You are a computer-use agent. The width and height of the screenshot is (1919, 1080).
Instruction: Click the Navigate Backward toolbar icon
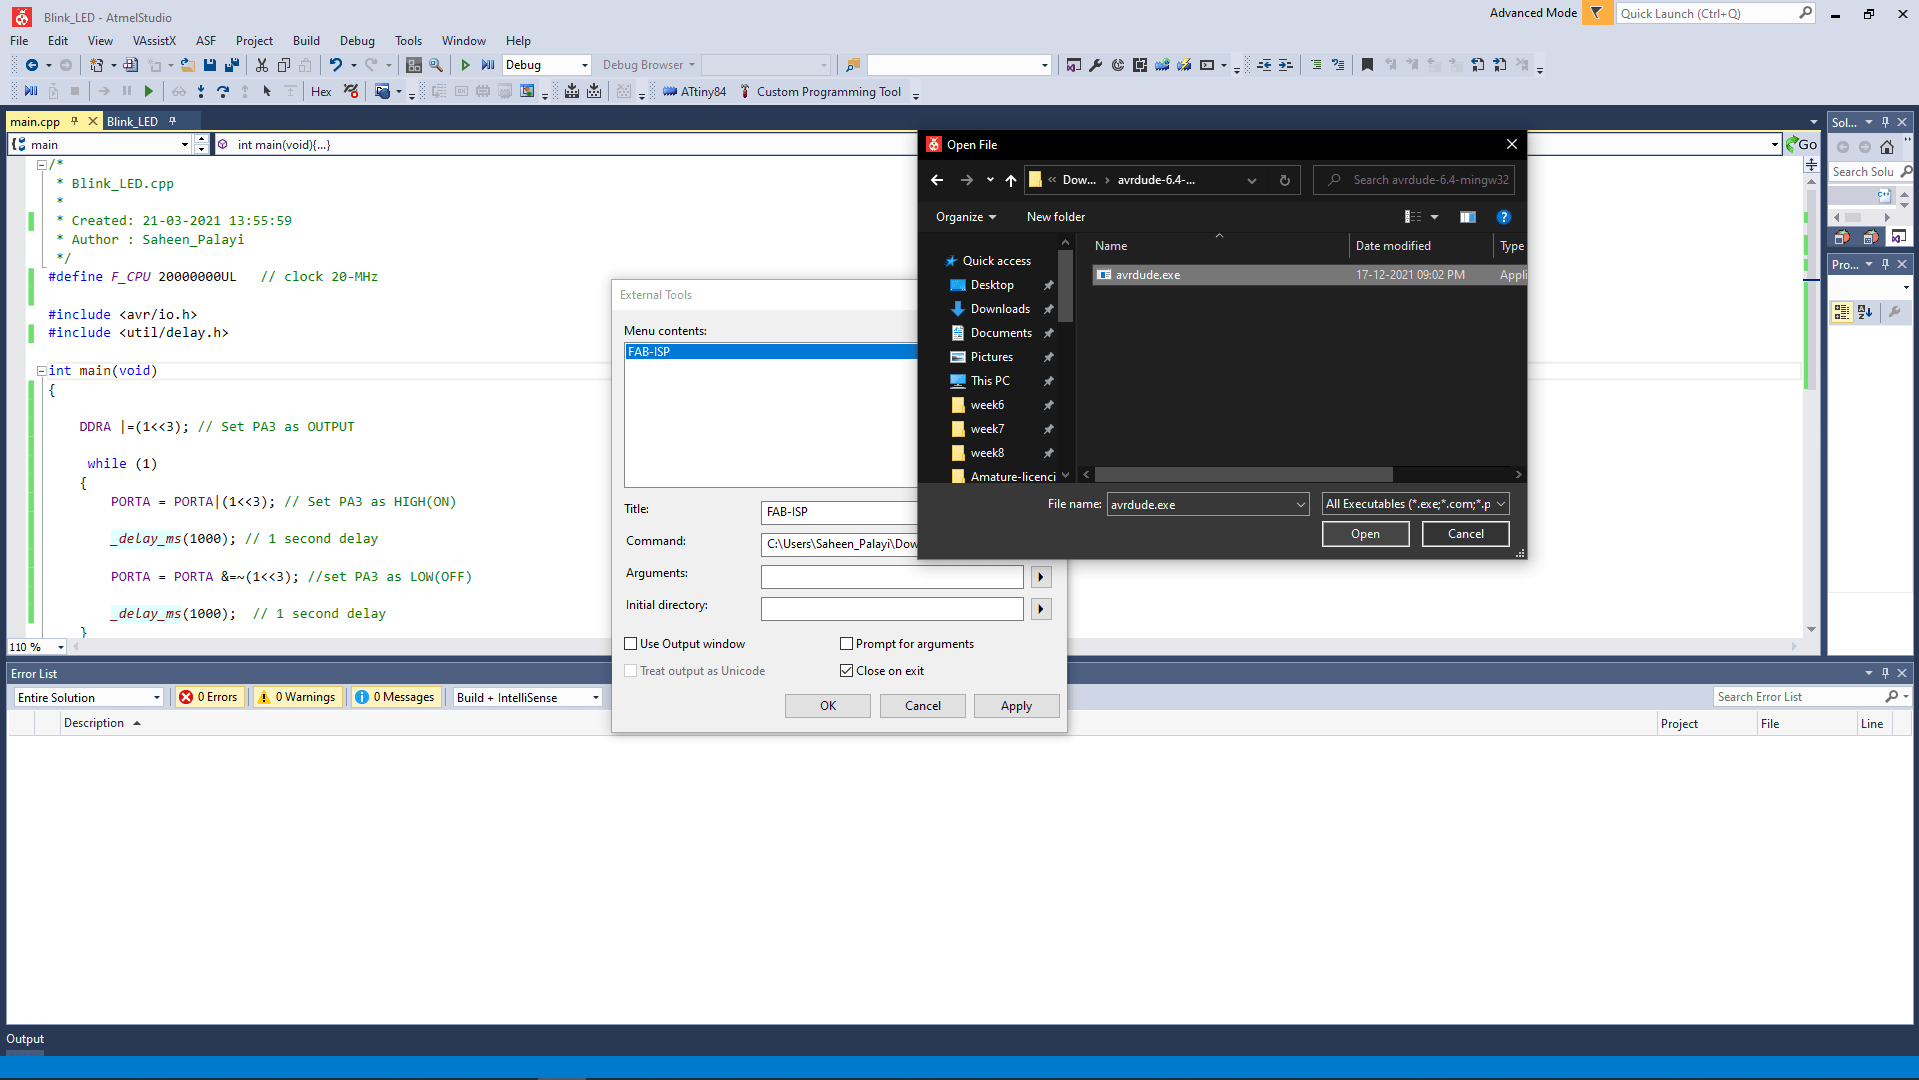[x=32, y=65]
